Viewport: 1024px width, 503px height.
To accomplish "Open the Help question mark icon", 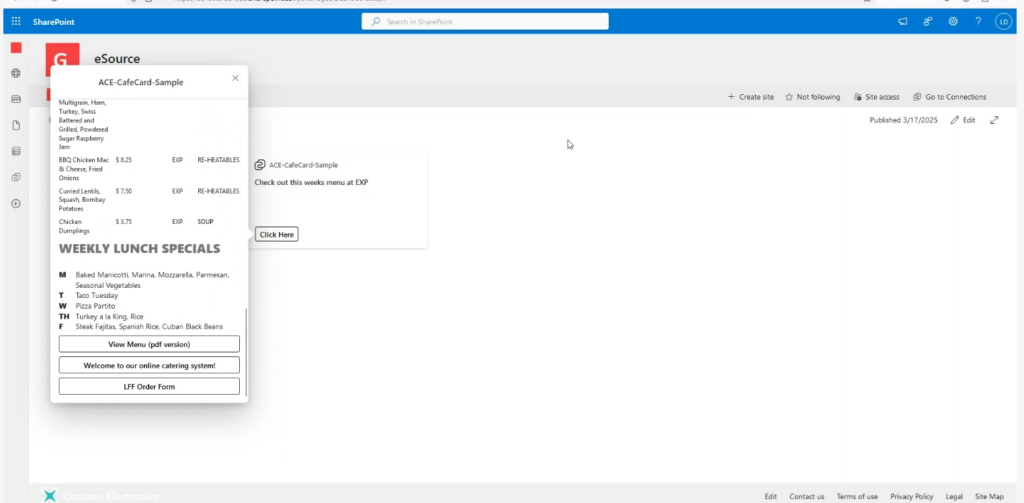I will pyautogui.click(x=978, y=22).
